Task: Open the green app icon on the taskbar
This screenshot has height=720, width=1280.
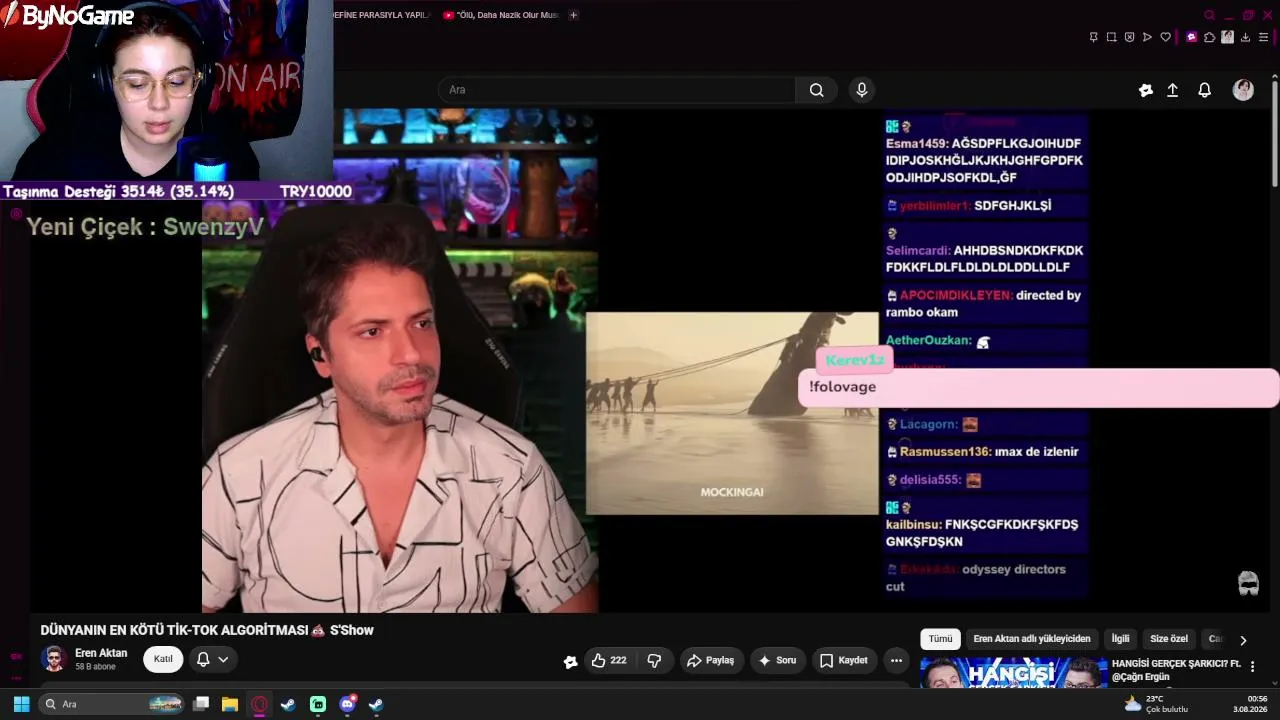Action: click(318, 704)
